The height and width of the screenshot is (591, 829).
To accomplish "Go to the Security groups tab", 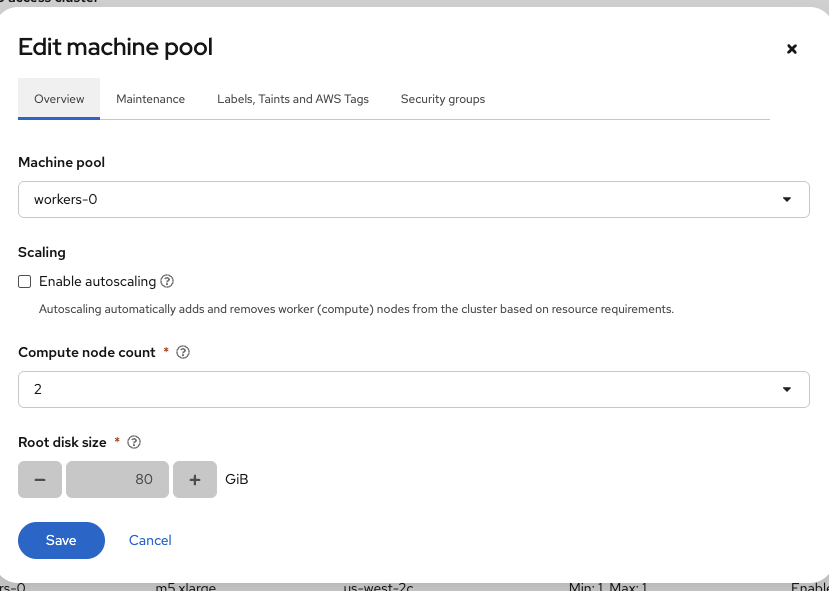I will coord(443,99).
